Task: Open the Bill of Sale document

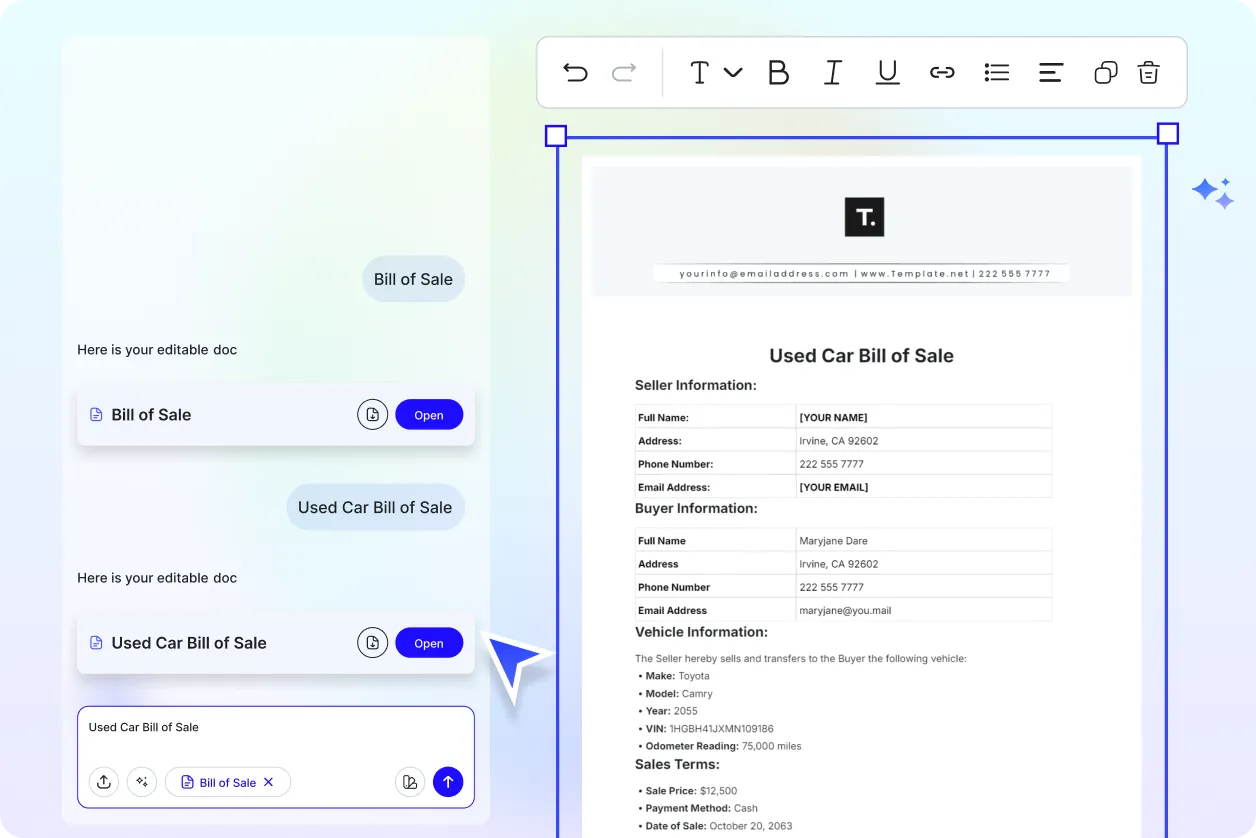Action: [429, 415]
